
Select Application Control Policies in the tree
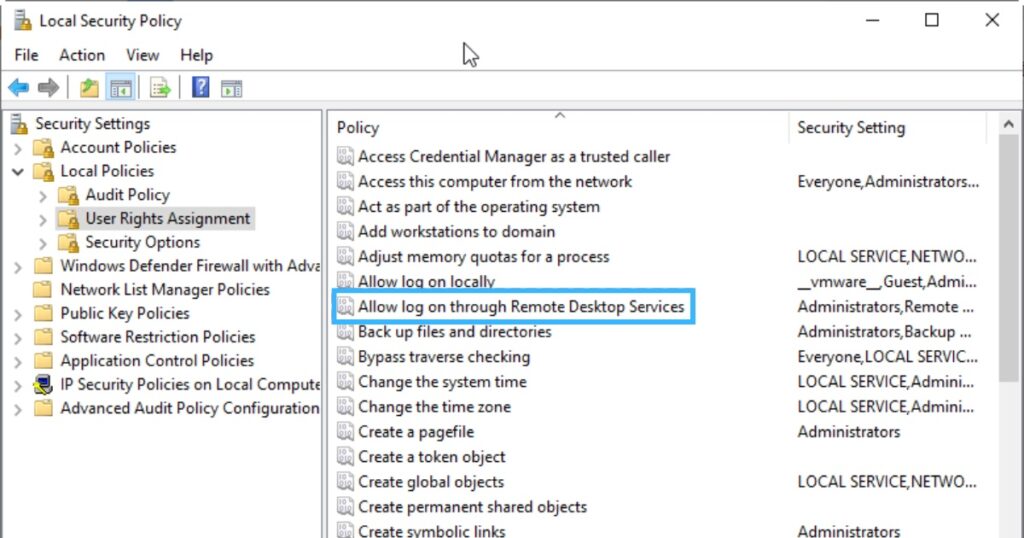pos(157,360)
